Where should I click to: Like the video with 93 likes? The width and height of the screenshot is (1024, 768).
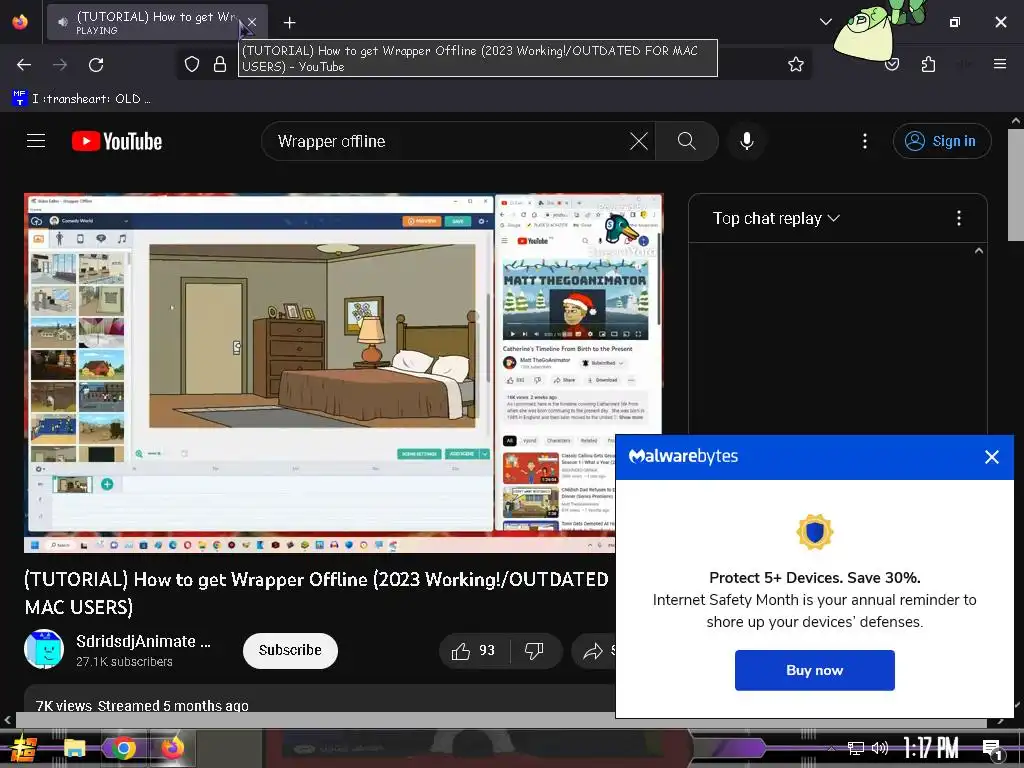[473, 650]
